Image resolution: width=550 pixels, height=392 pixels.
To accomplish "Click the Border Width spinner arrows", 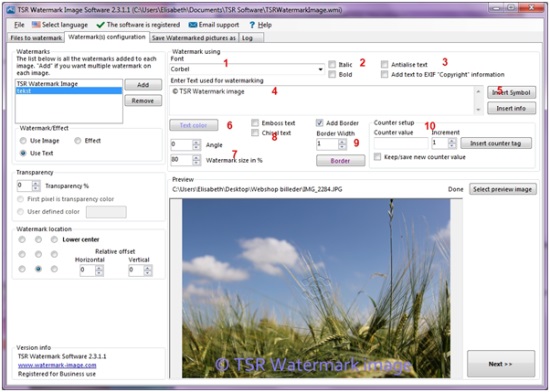I will pyautogui.click(x=342, y=144).
